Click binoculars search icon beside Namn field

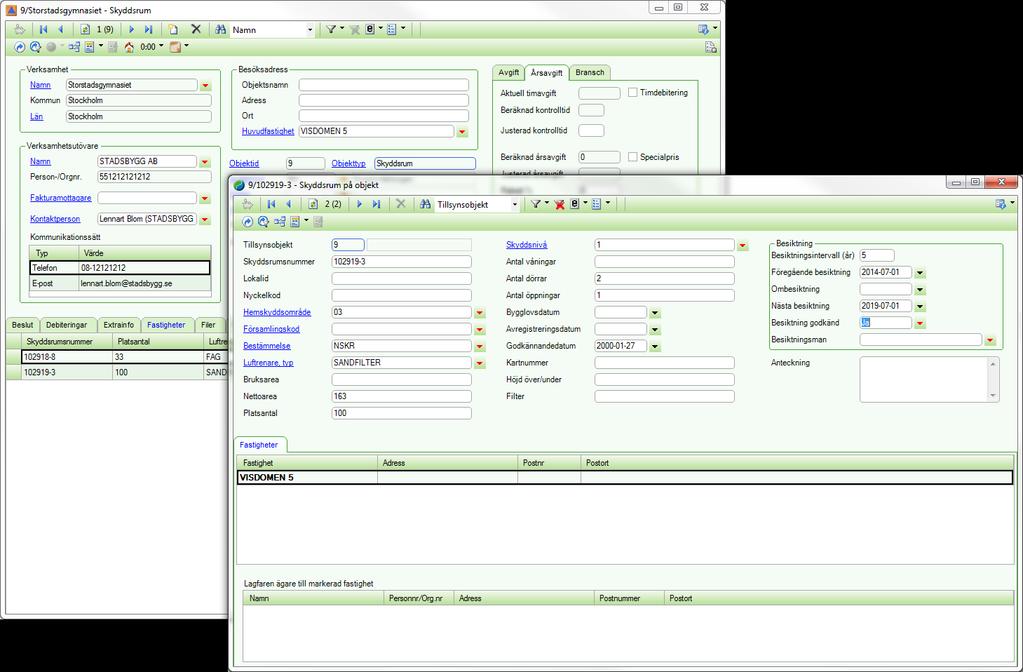pyautogui.click(x=221, y=29)
